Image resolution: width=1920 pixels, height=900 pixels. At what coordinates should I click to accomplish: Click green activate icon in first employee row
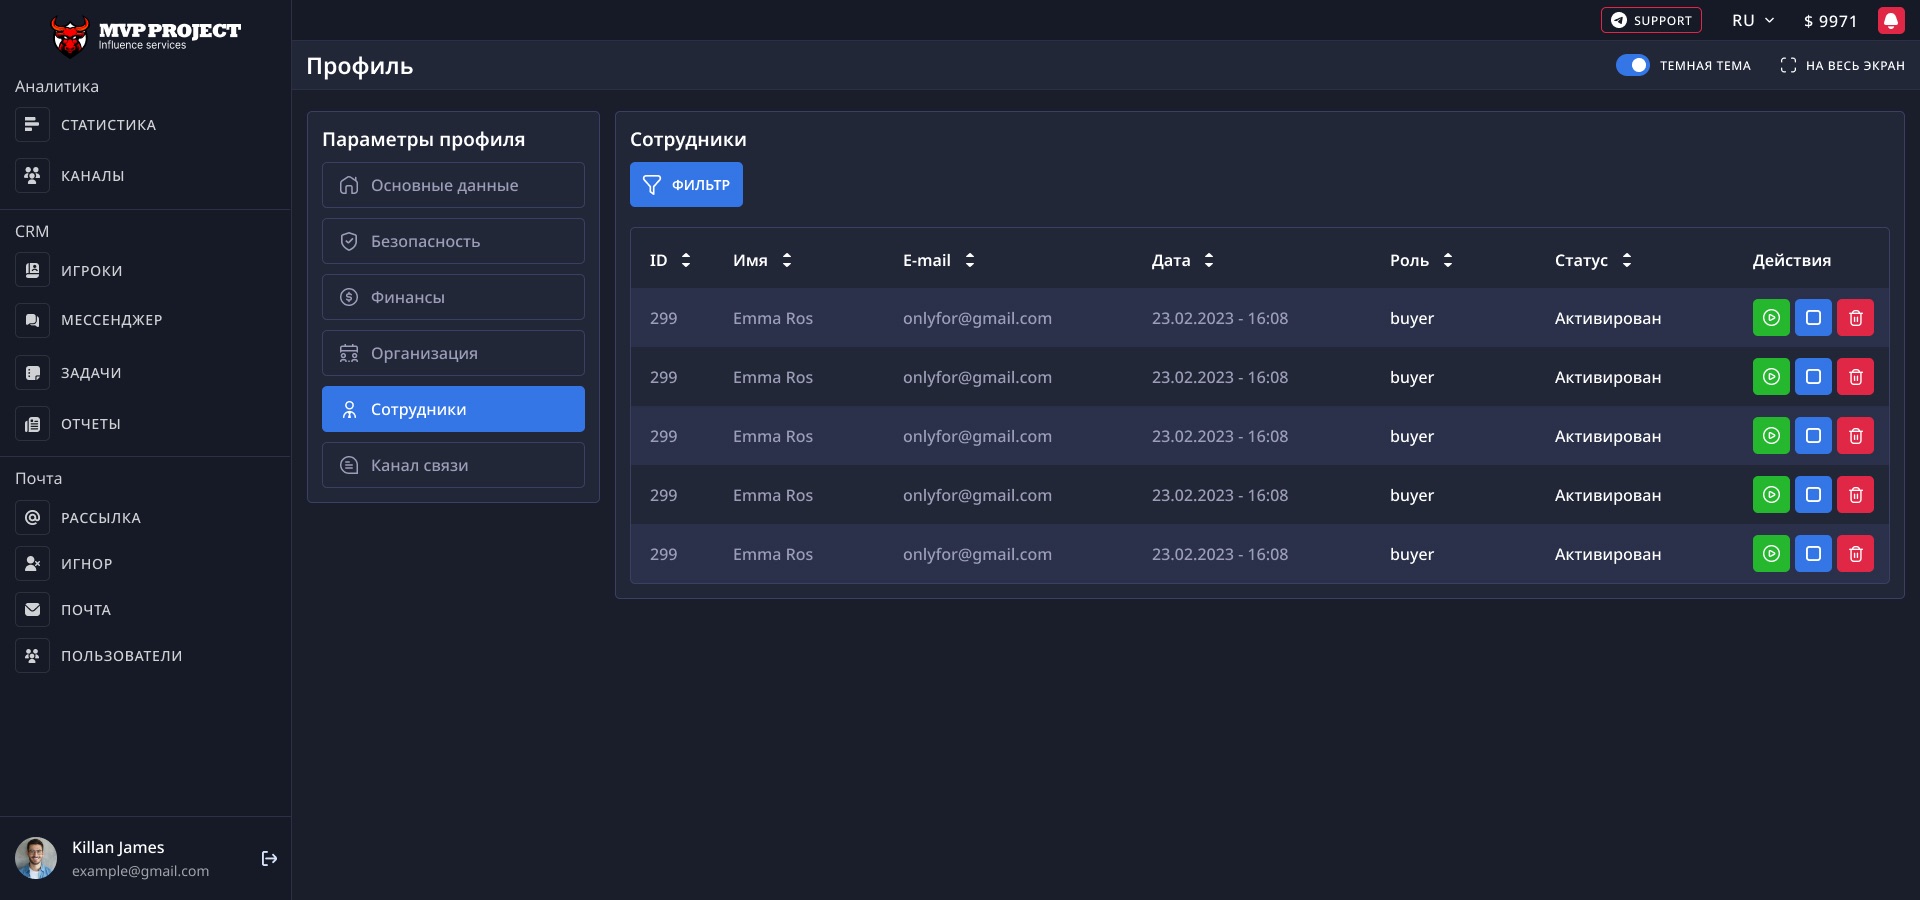click(x=1771, y=318)
